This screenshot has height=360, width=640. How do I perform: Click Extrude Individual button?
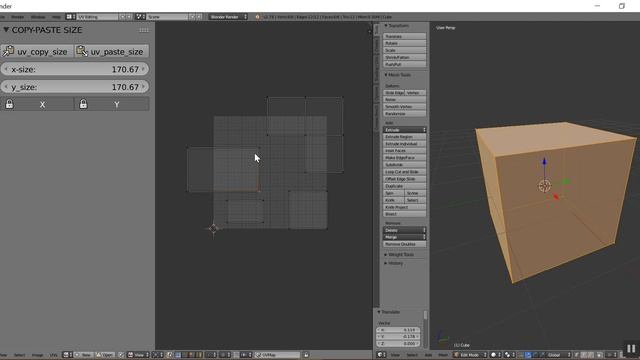click(x=404, y=144)
